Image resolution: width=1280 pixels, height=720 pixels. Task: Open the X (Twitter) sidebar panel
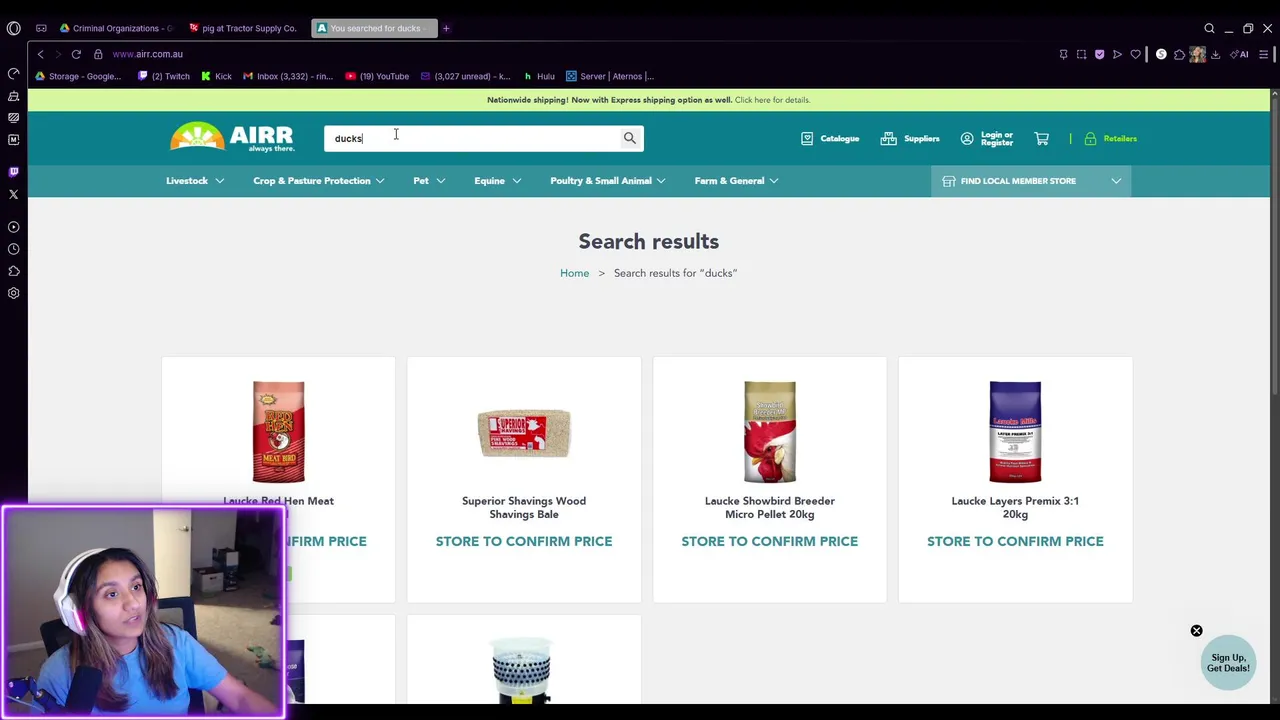tap(13, 194)
